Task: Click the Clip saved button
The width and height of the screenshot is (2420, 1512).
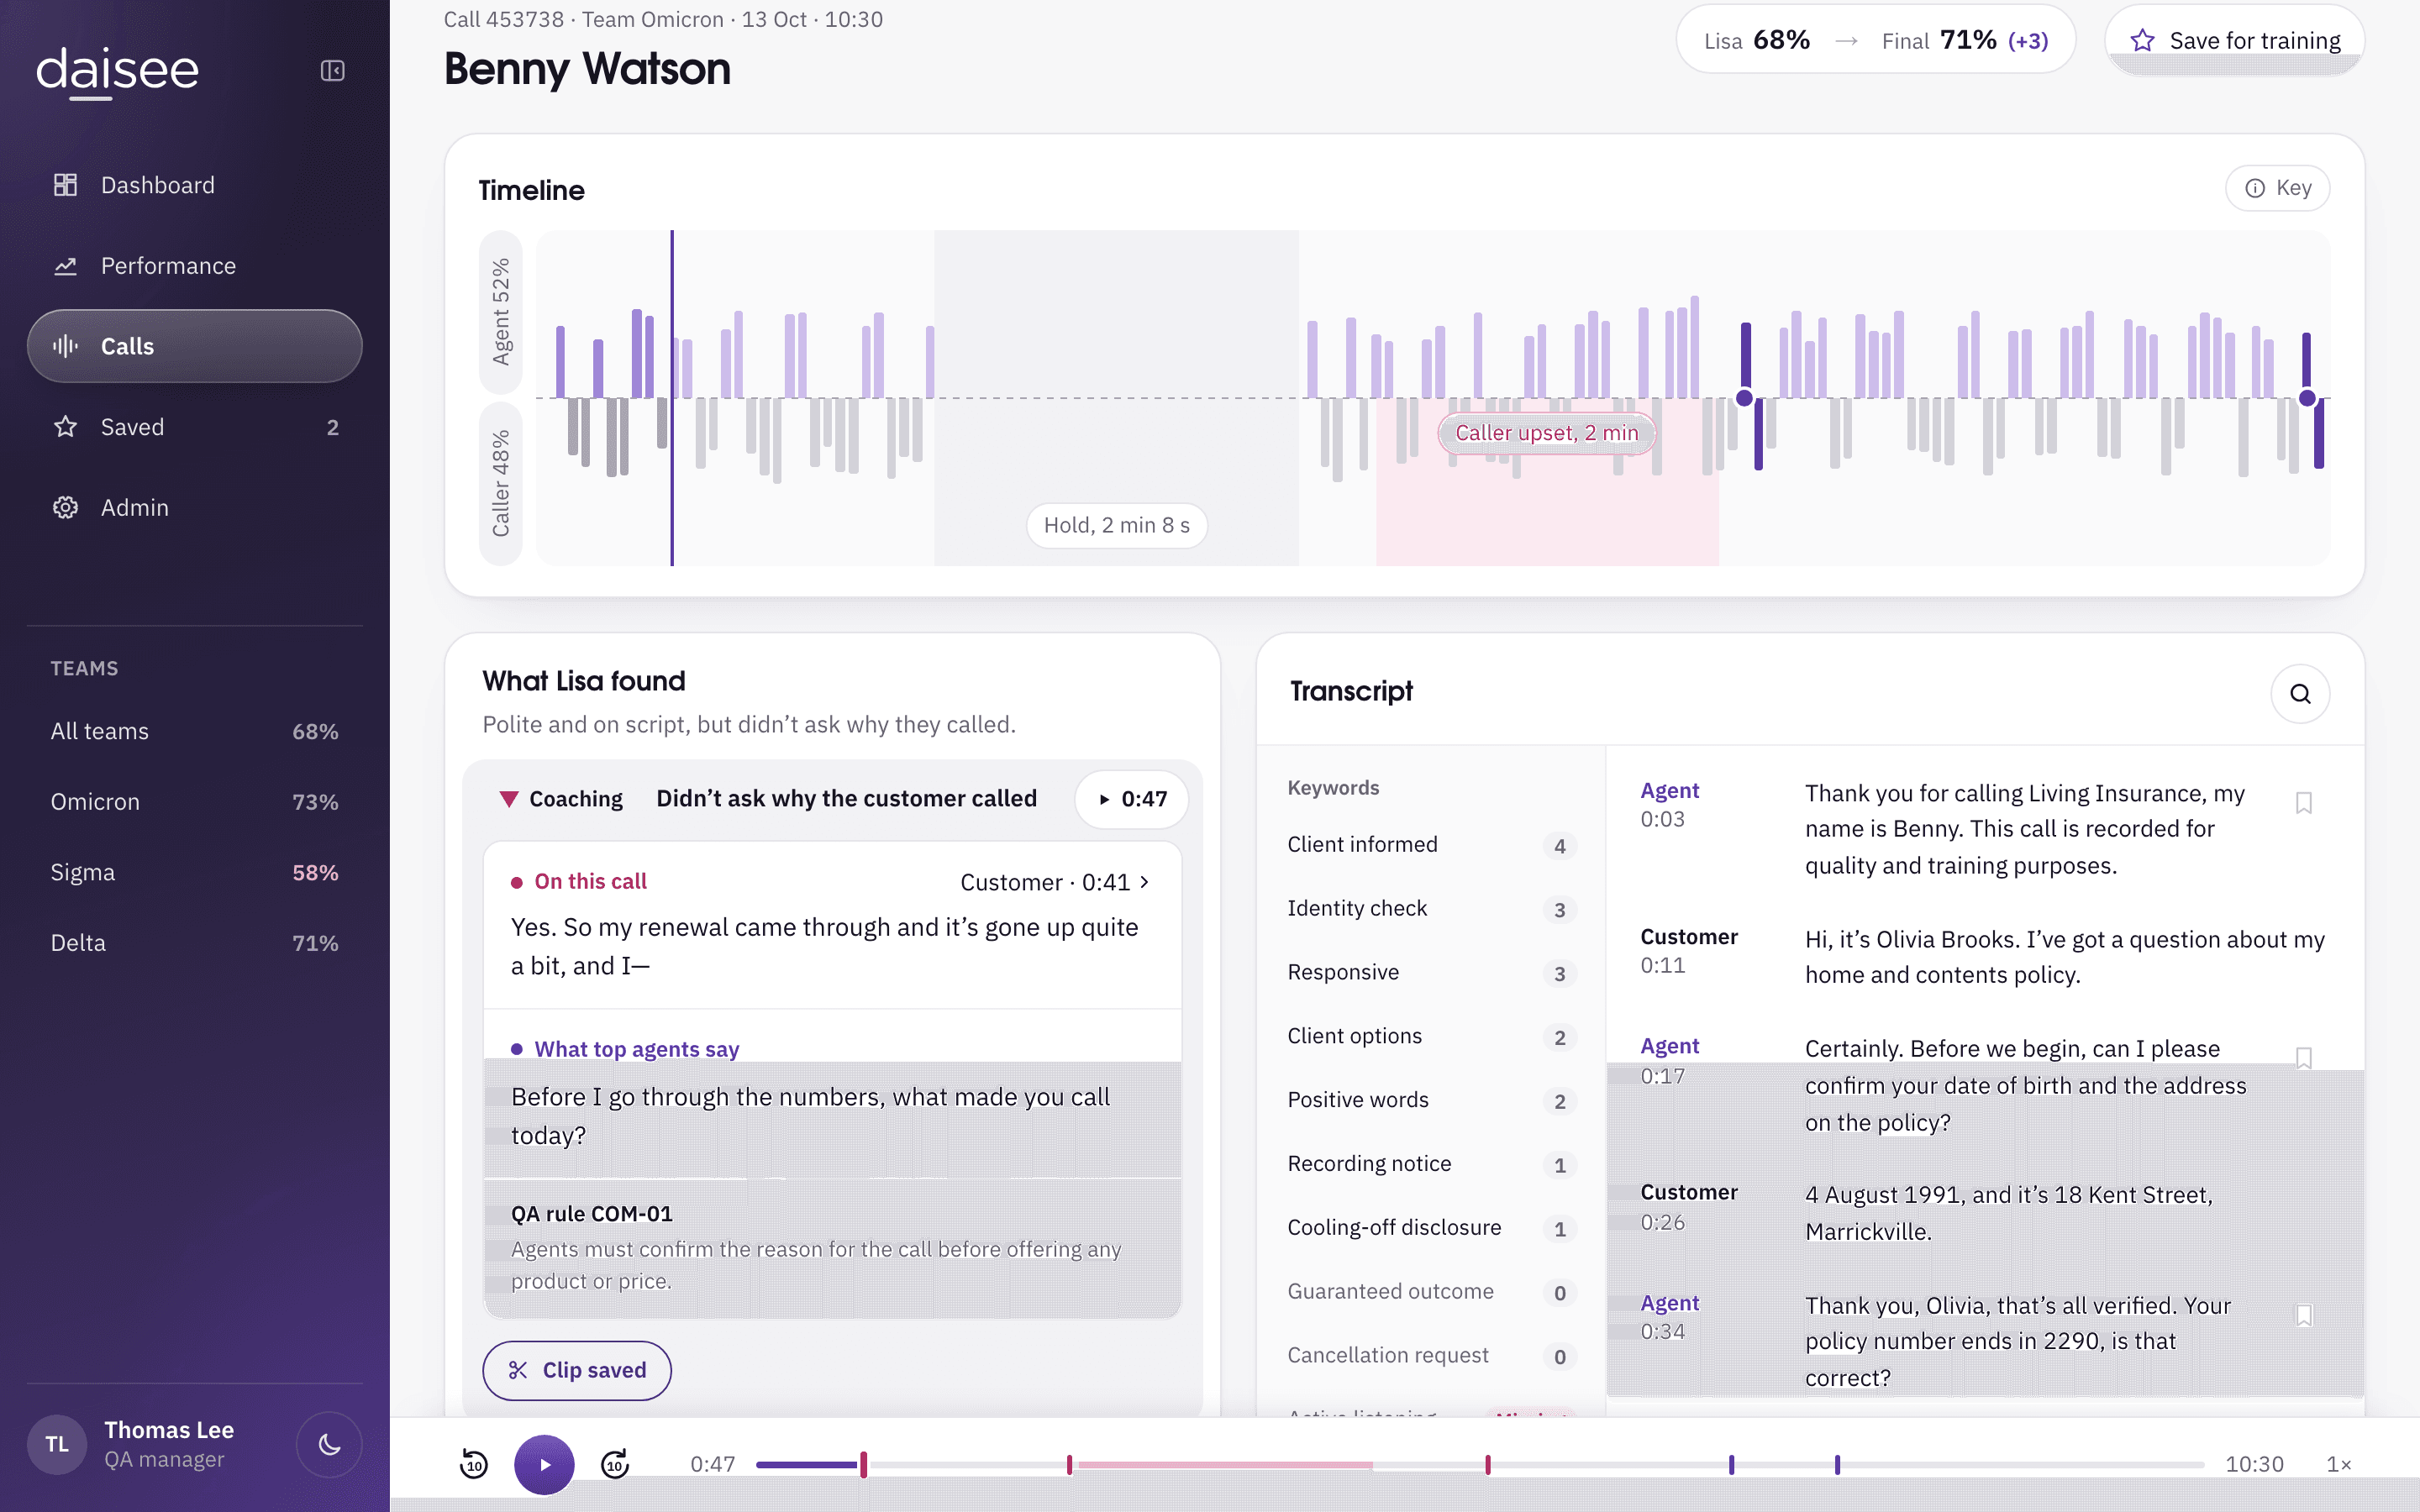Action: pyautogui.click(x=577, y=1370)
